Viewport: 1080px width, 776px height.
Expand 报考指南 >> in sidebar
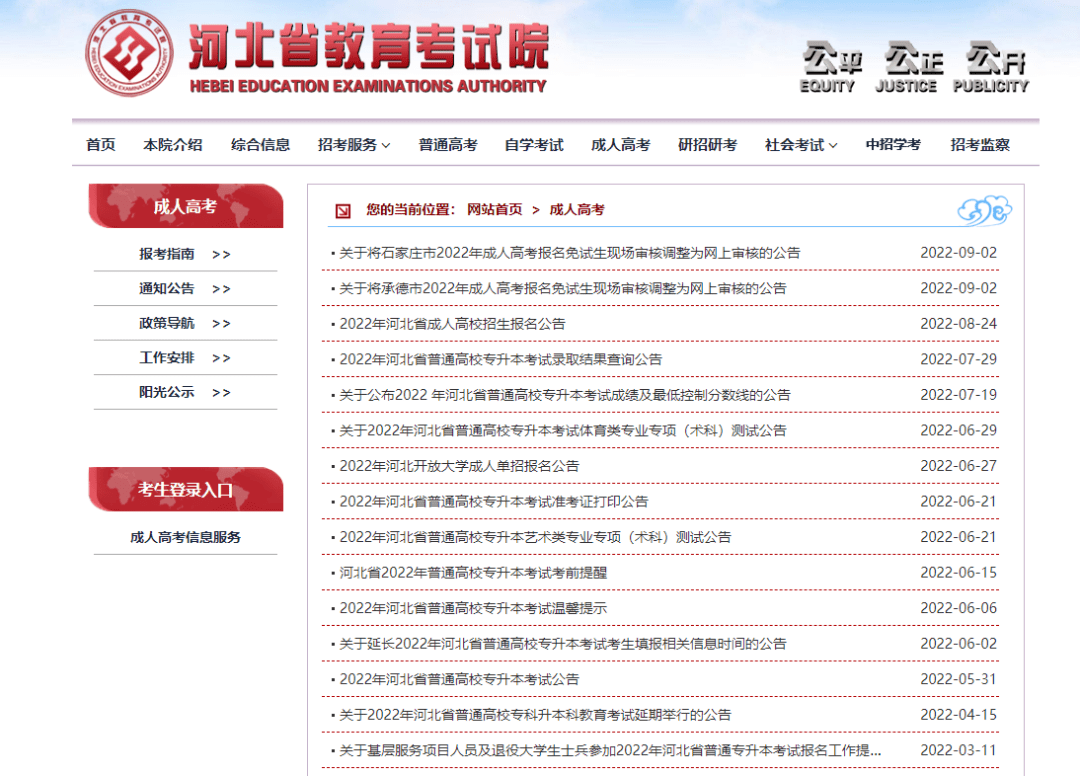tap(185, 254)
